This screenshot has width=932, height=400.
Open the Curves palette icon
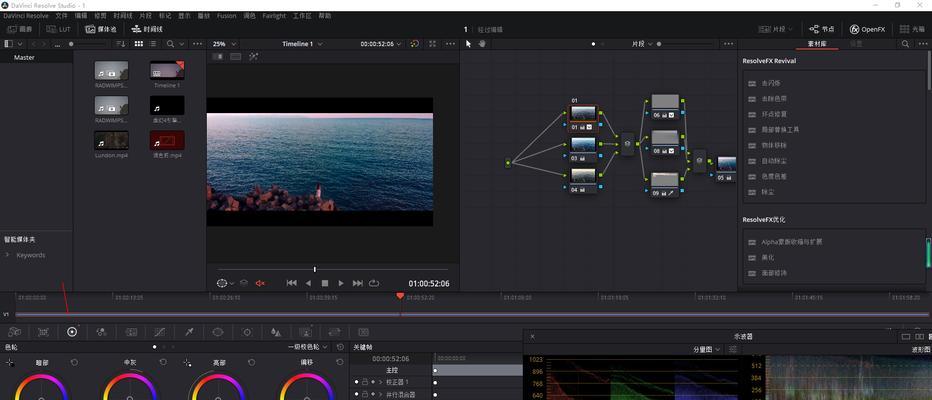click(160, 332)
